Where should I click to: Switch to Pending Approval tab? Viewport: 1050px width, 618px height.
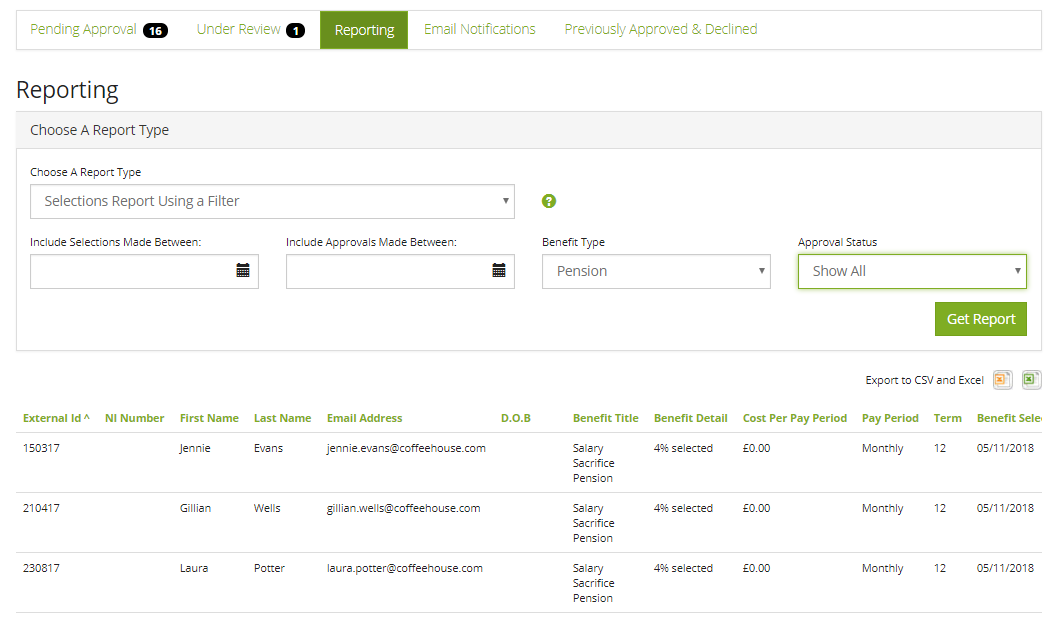98,29
